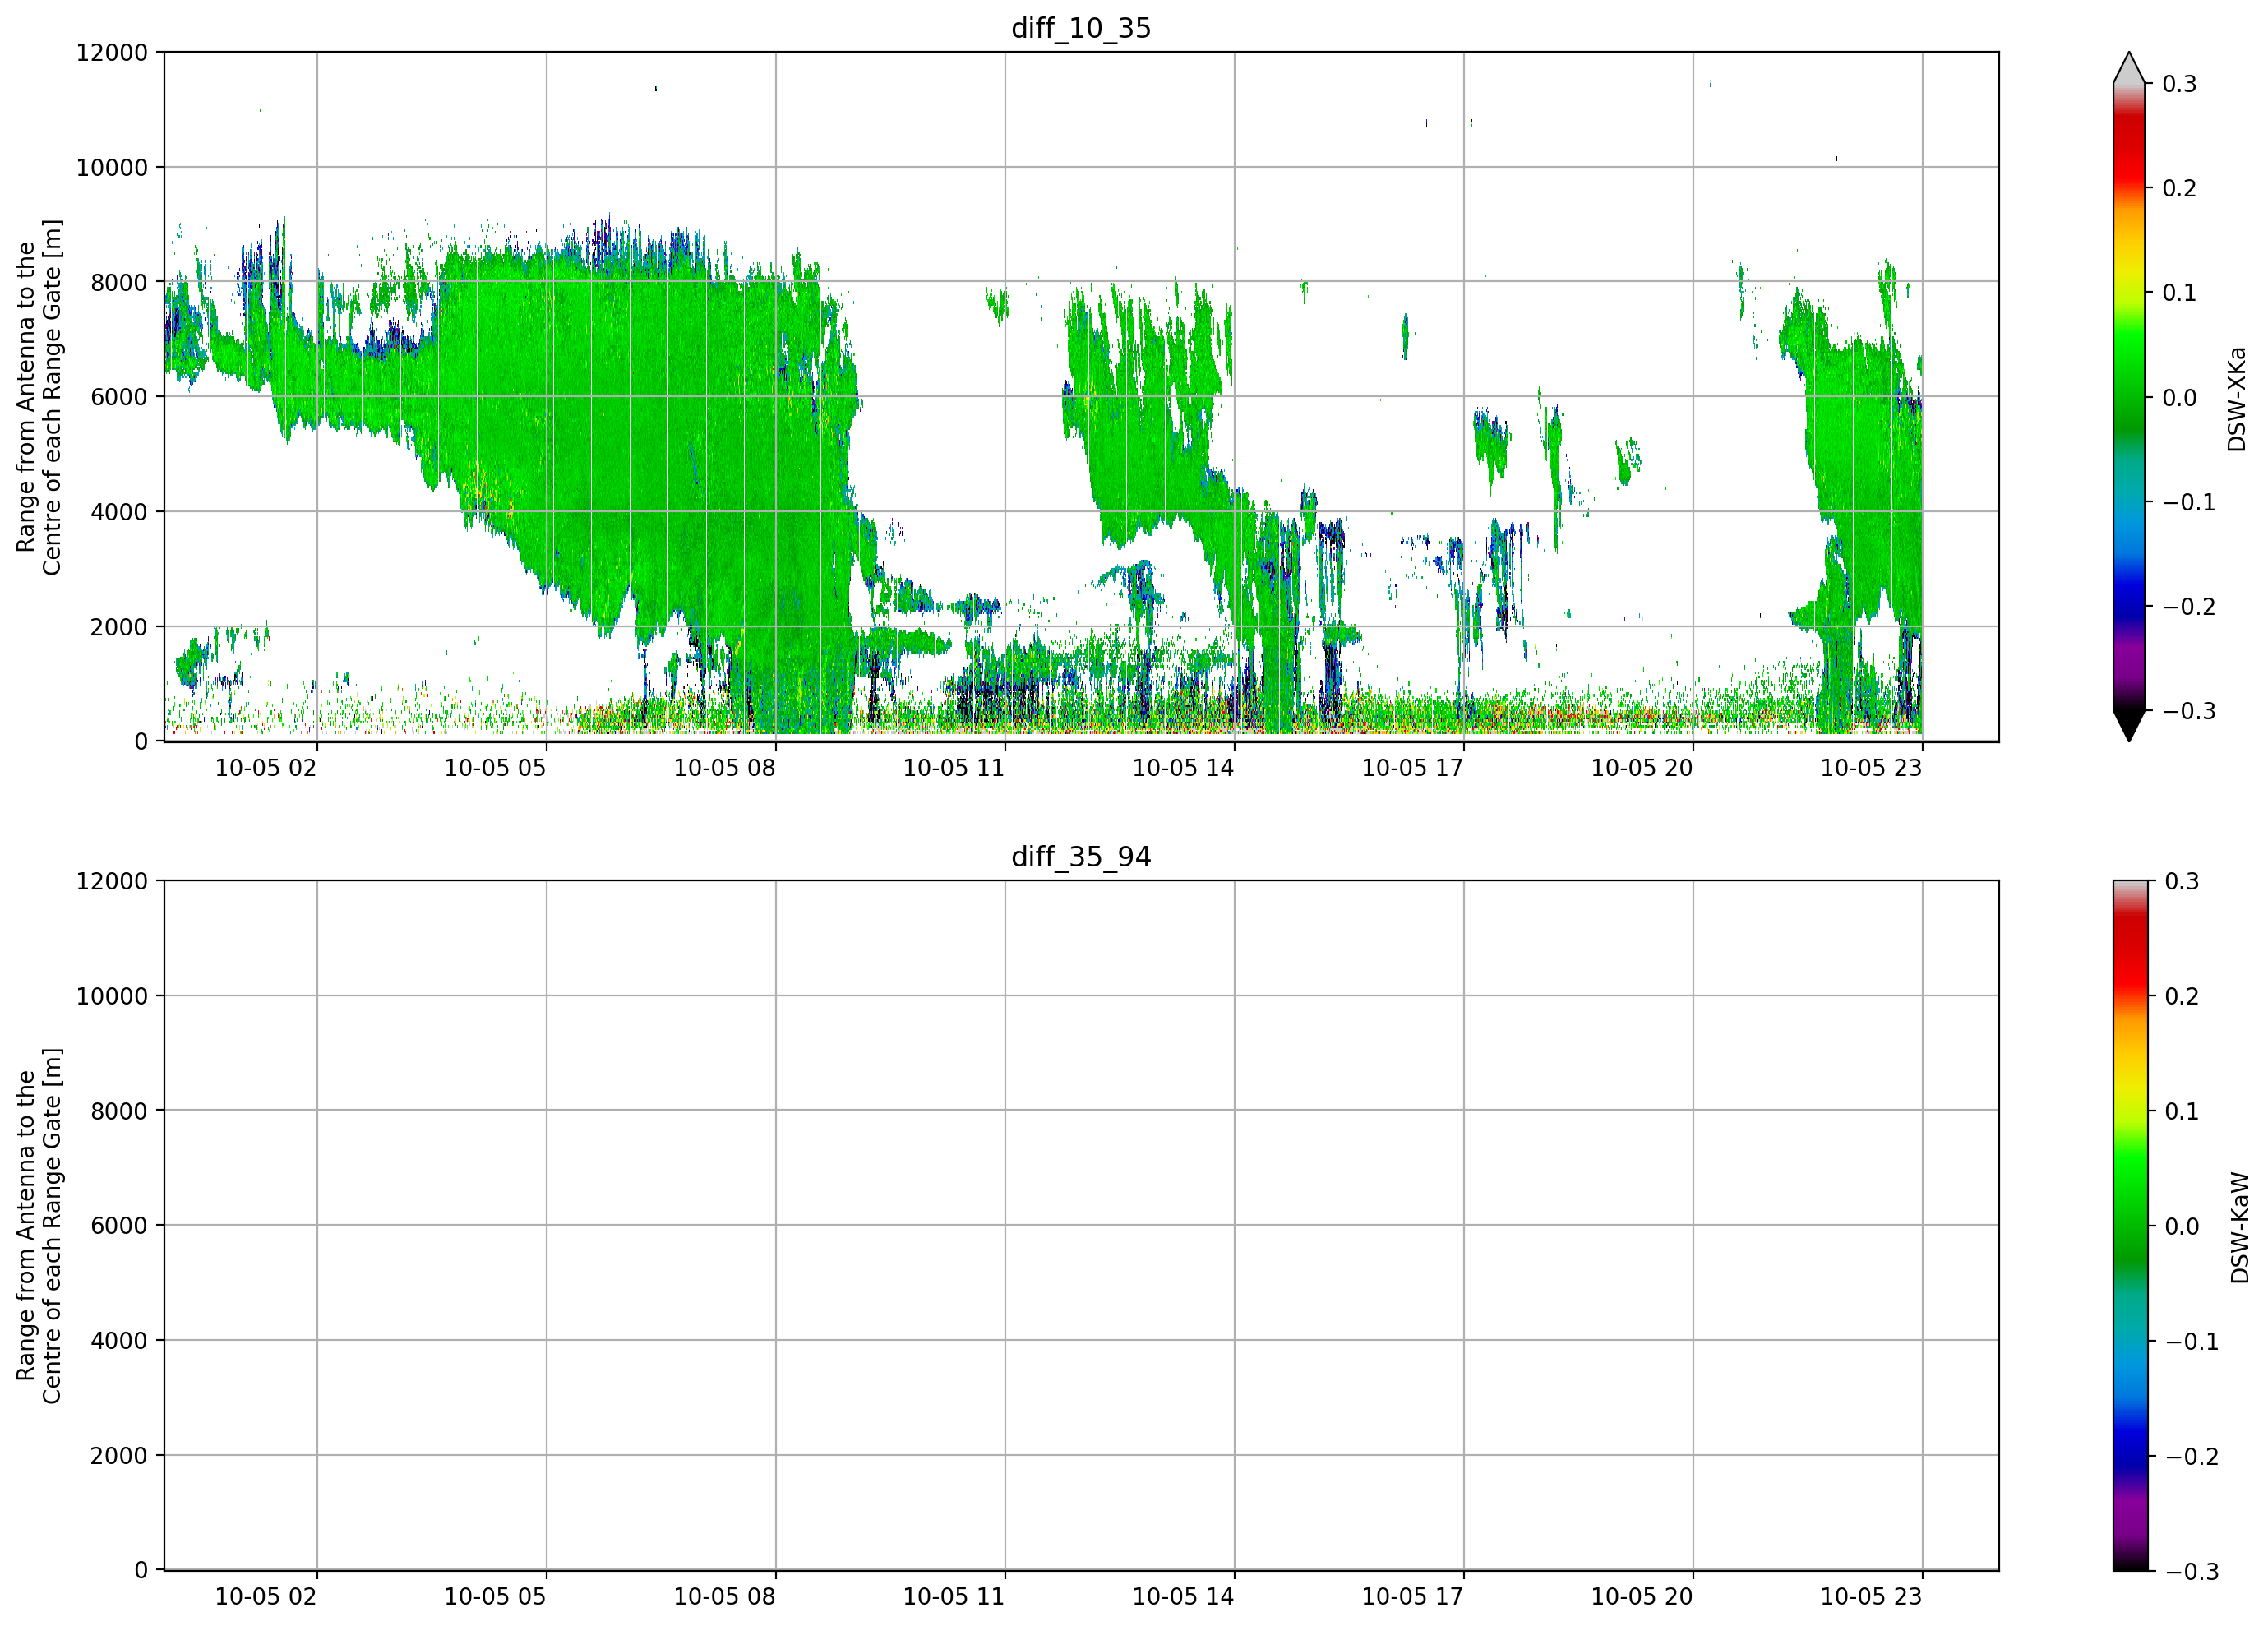Click the '10-05 14' x-tick under diff_10_35
The height and width of the screenshot is (1626, 2268).
1183,768
